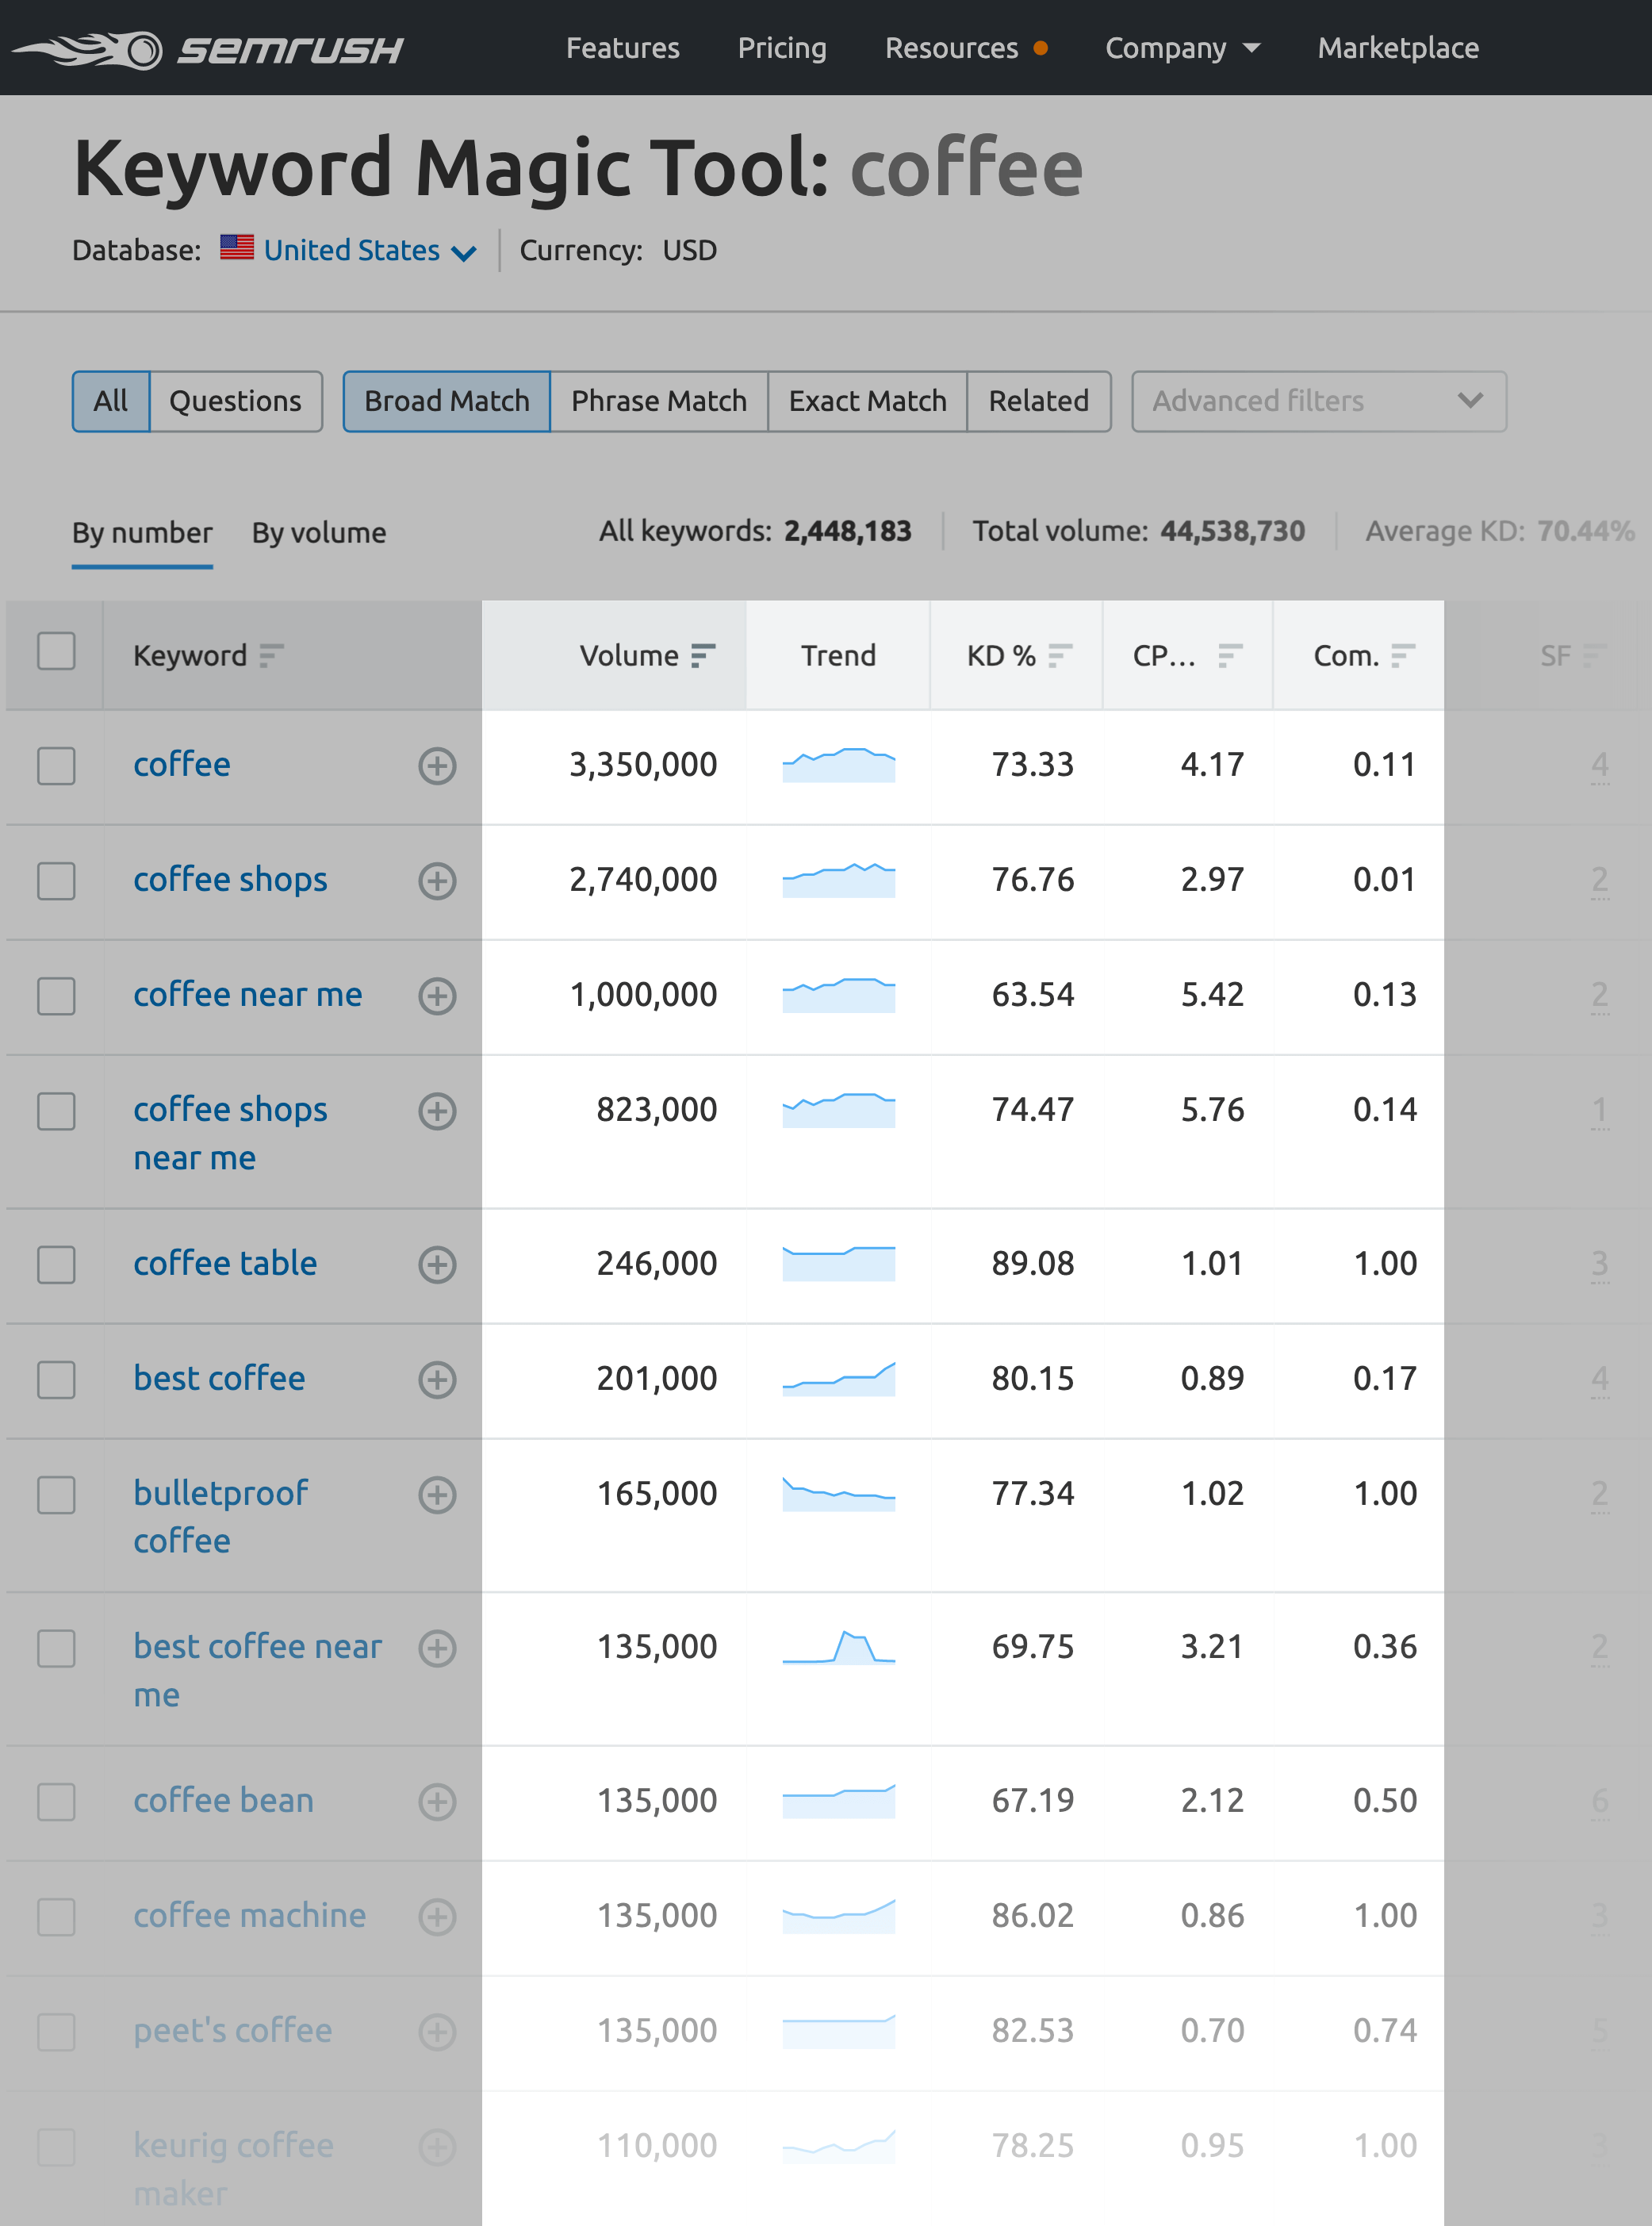View trend chart for 'bulletproof coffee'
1652x2226 pixels.
(x=838, y=1494)
